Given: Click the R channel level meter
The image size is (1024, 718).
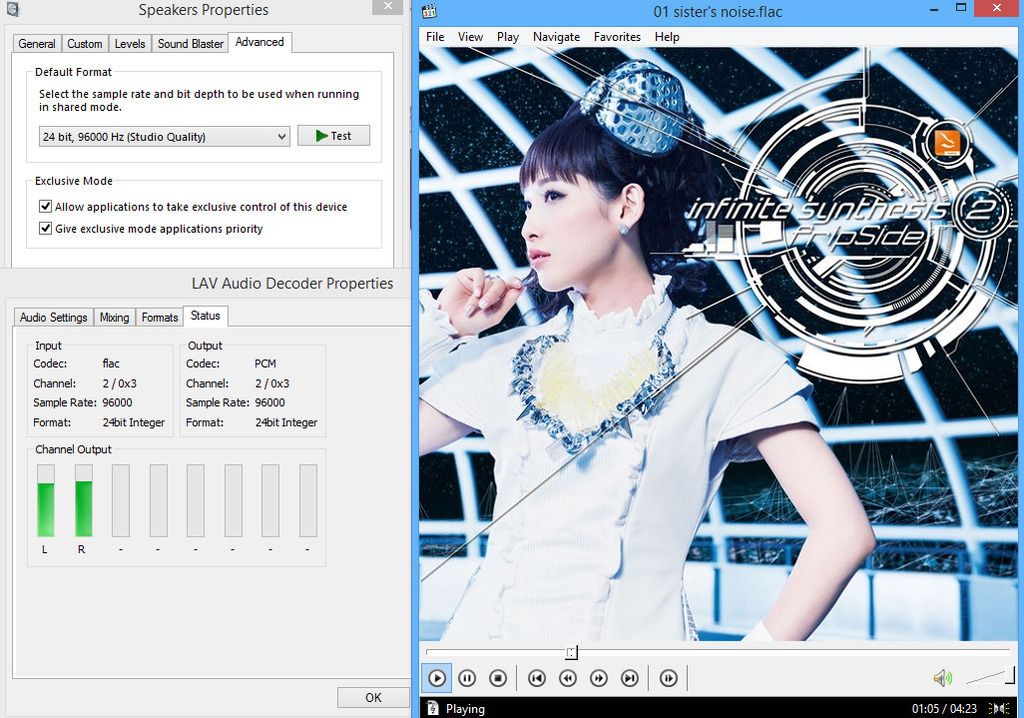Looking at the screenshot, I should 84,500.
